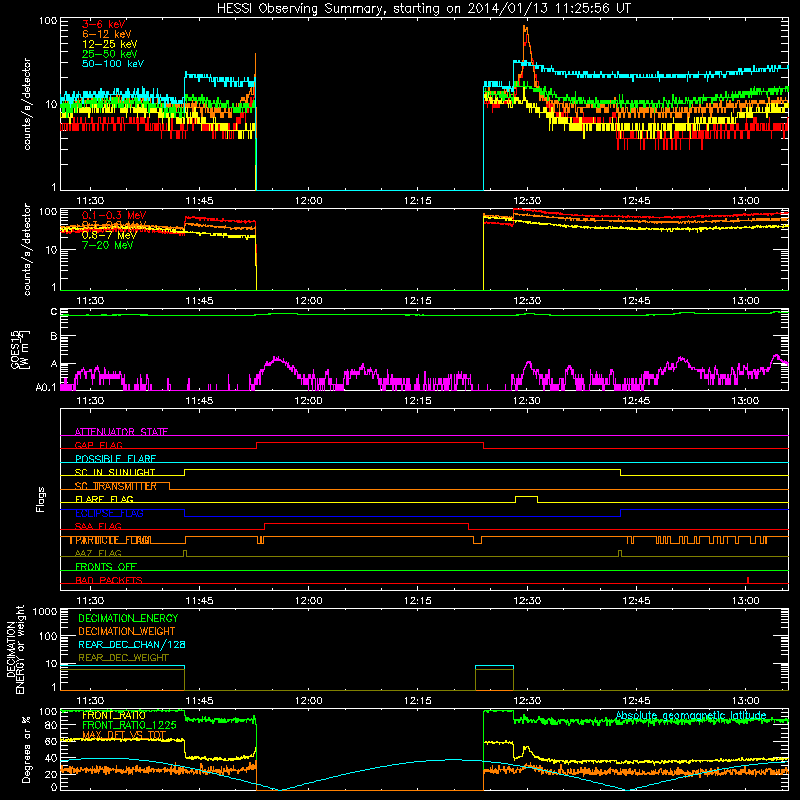Click the vertical Flags axis title
The image size is (800, 800).
41,499
